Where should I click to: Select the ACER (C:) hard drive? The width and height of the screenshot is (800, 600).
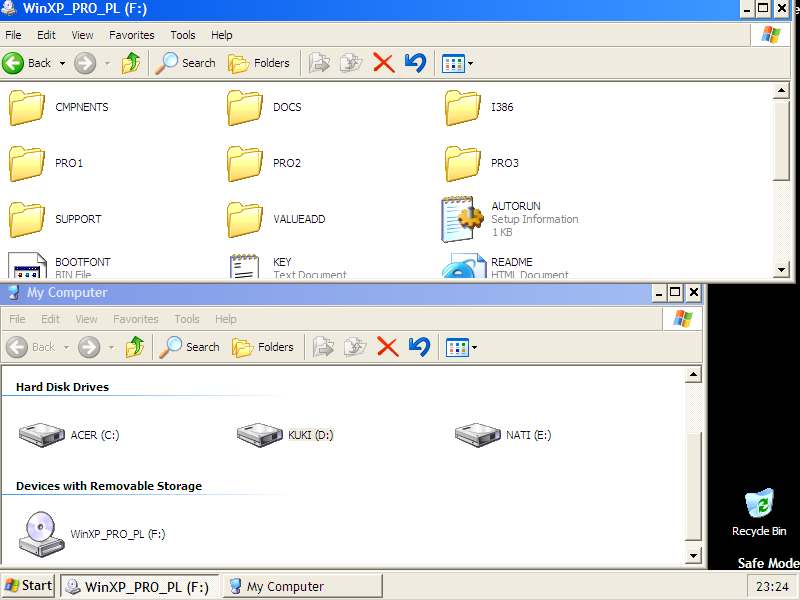pyautogui.click(x=68, y=435)
